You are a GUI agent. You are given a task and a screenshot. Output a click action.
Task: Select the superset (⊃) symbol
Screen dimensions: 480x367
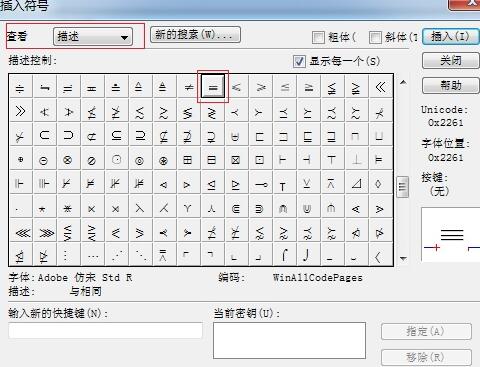[69, 135]
